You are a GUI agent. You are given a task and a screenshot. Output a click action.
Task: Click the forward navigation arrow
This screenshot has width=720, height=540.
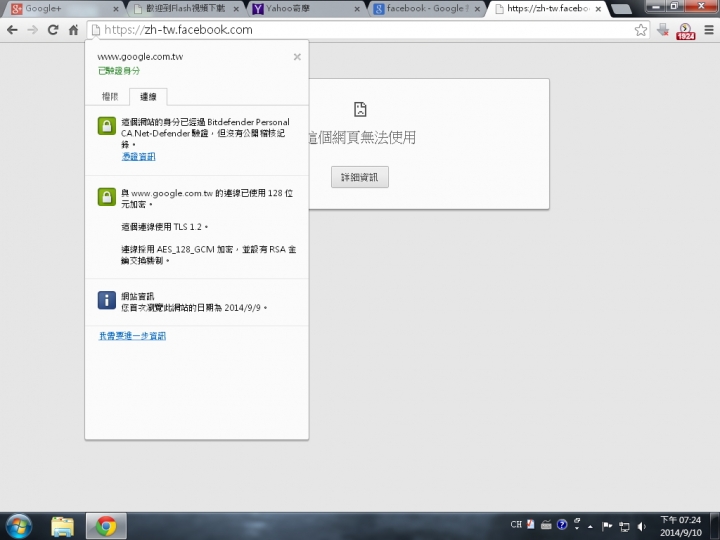[x=33, y=30]
